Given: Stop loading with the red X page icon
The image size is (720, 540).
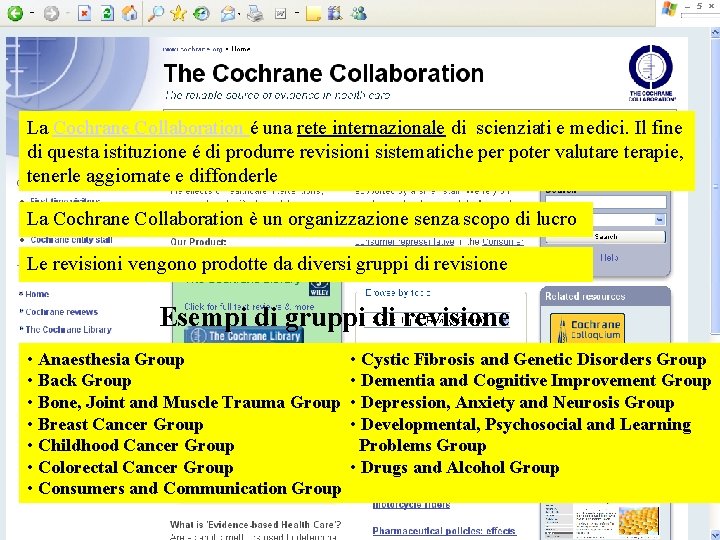Looking at the screenshot, I should 84,13.
